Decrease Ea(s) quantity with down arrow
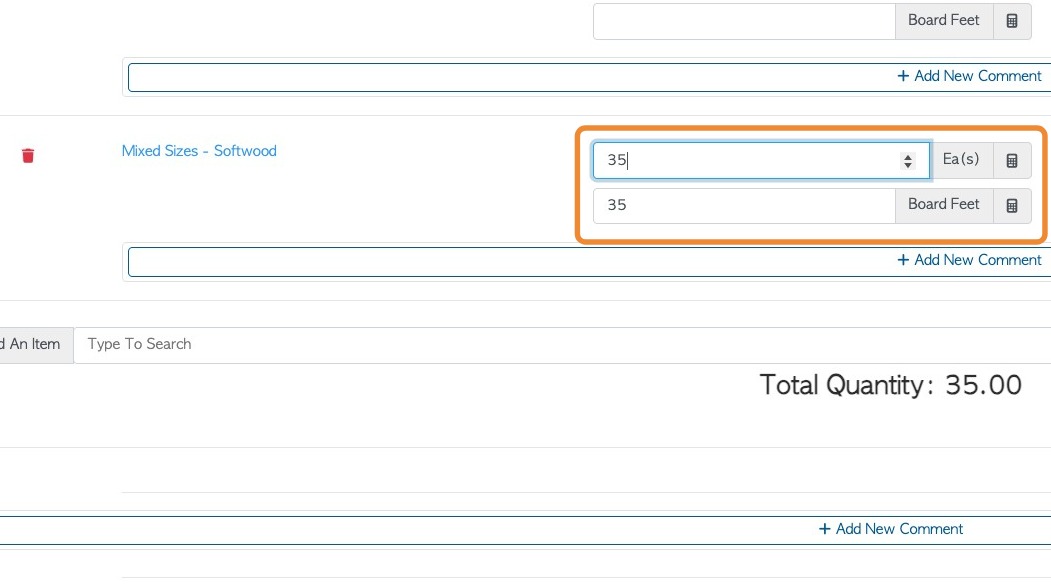This screenshot has height=587, width=1051. [908, 166]
